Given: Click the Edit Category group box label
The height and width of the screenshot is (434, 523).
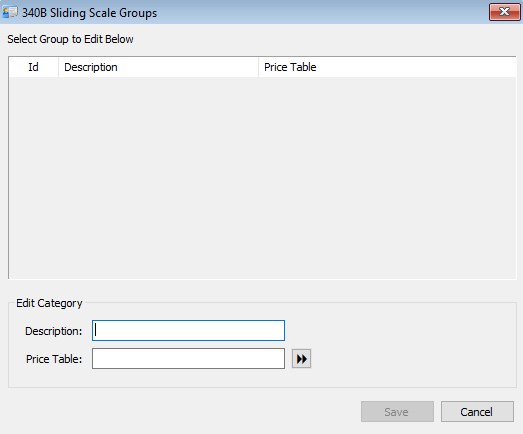Looking at the screenshot, I should [49, 303].
